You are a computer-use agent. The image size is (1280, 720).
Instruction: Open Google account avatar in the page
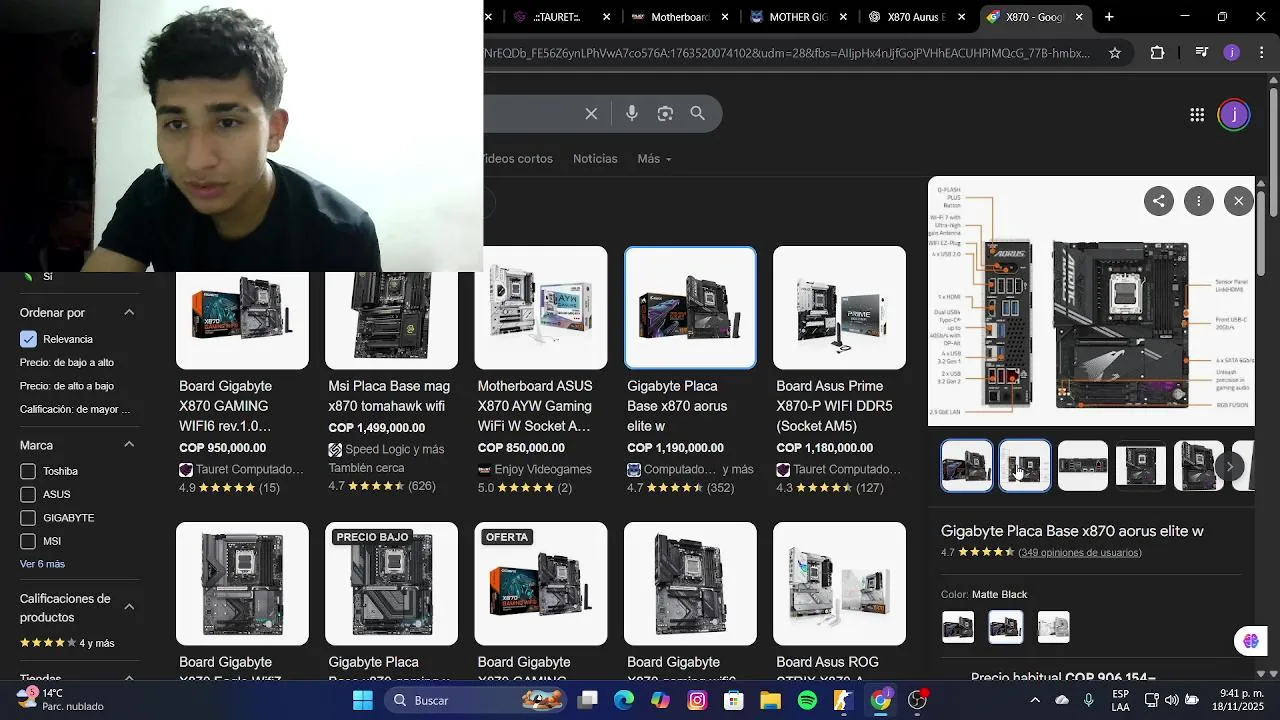(1234, 115)
